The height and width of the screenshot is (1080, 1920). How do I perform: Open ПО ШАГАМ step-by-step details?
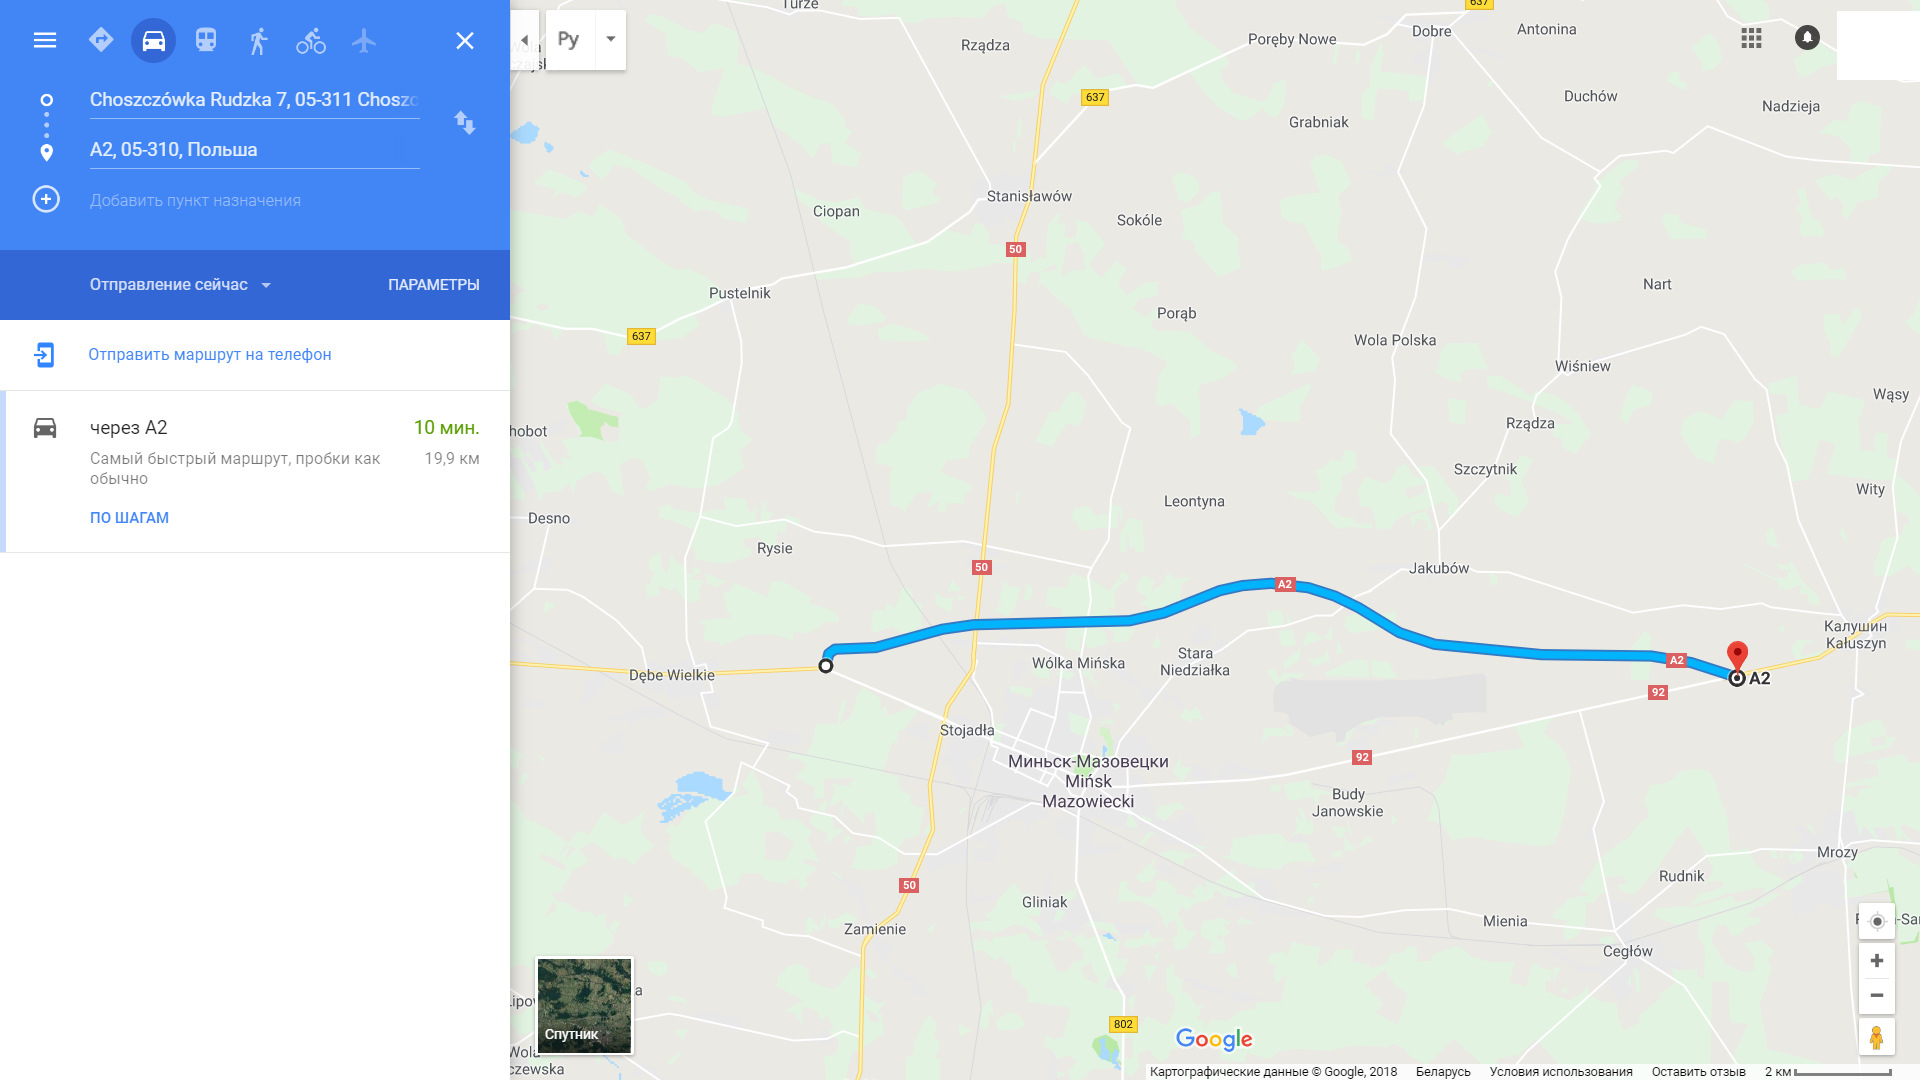129,518
